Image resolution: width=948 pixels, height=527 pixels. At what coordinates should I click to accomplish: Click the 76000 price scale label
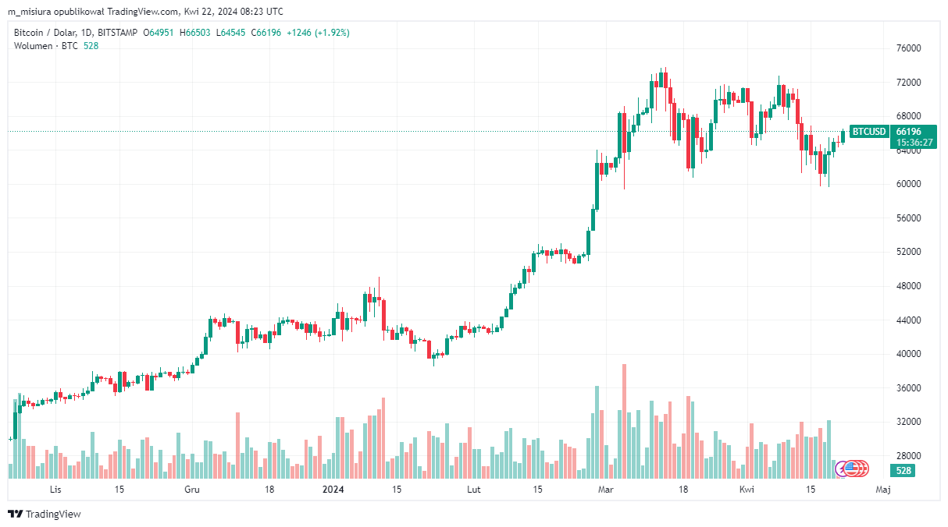[908, 48]
